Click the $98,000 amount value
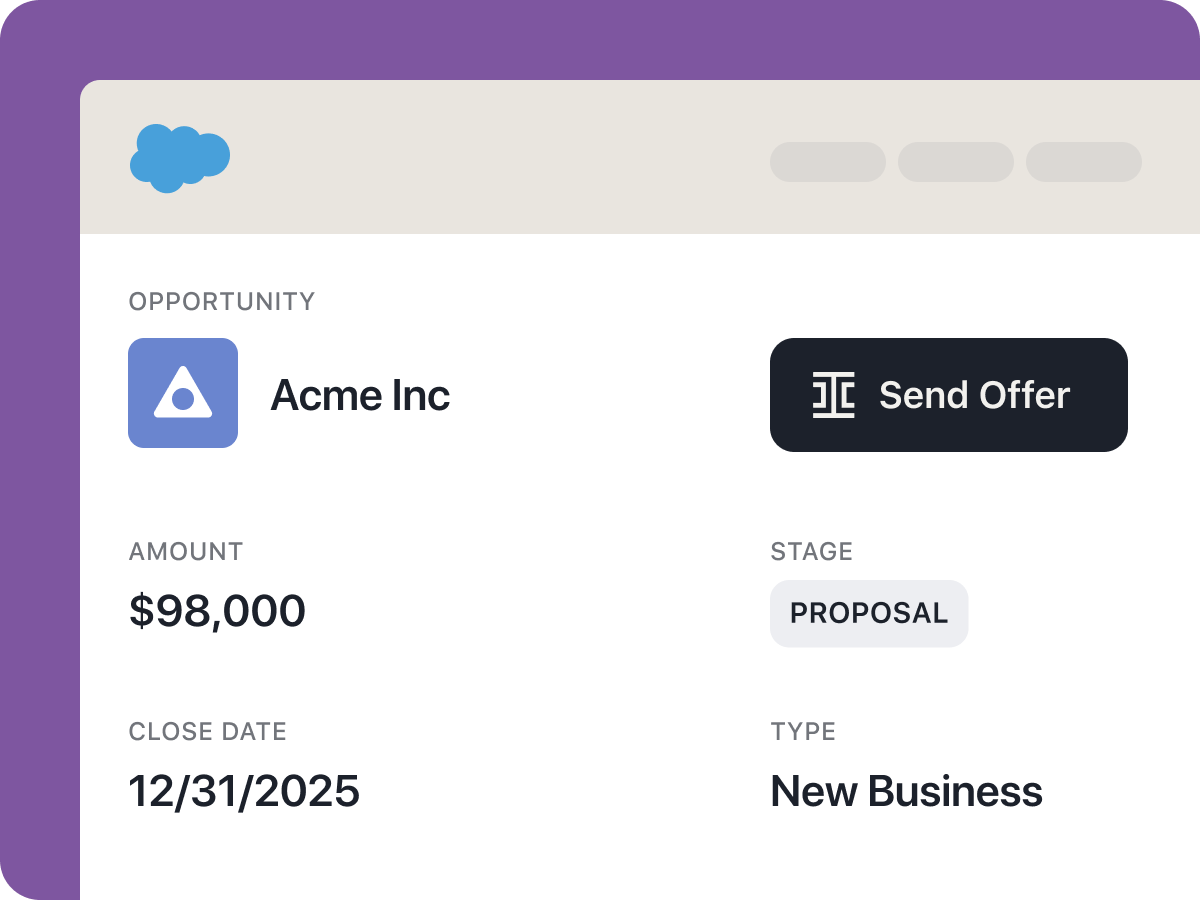The image size is (1200, 900). (217, 610)
